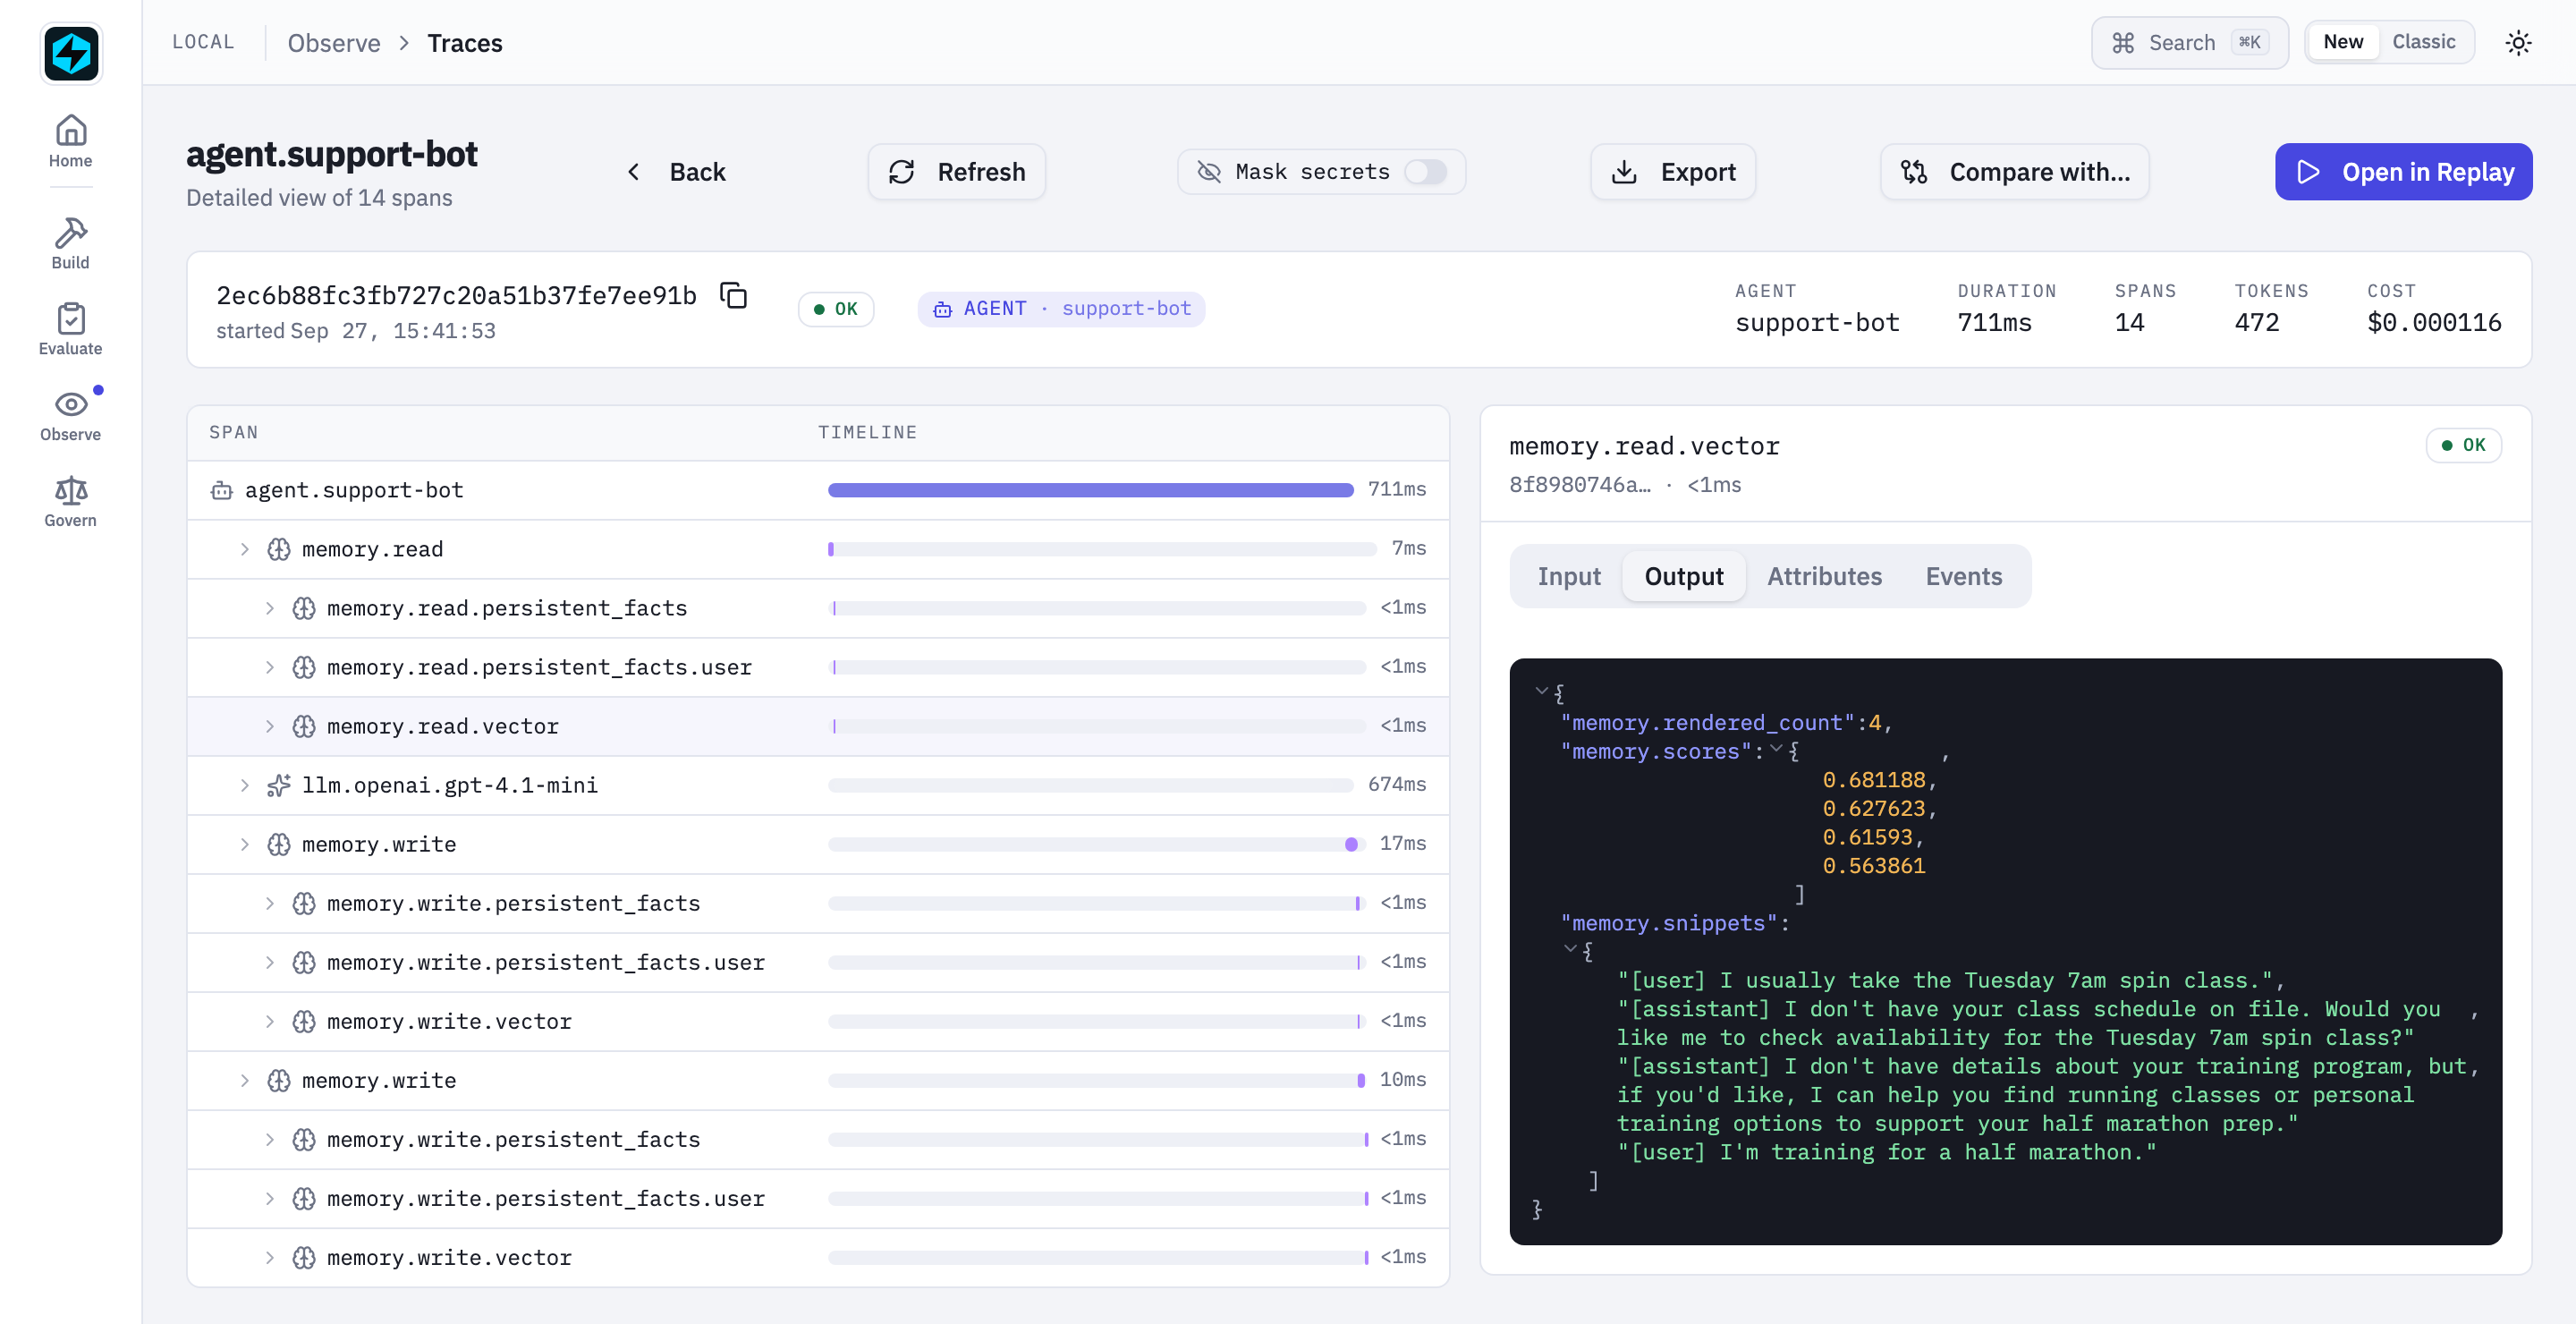
Task: Open the Observe section in sidebar
Action: point(70,415)
